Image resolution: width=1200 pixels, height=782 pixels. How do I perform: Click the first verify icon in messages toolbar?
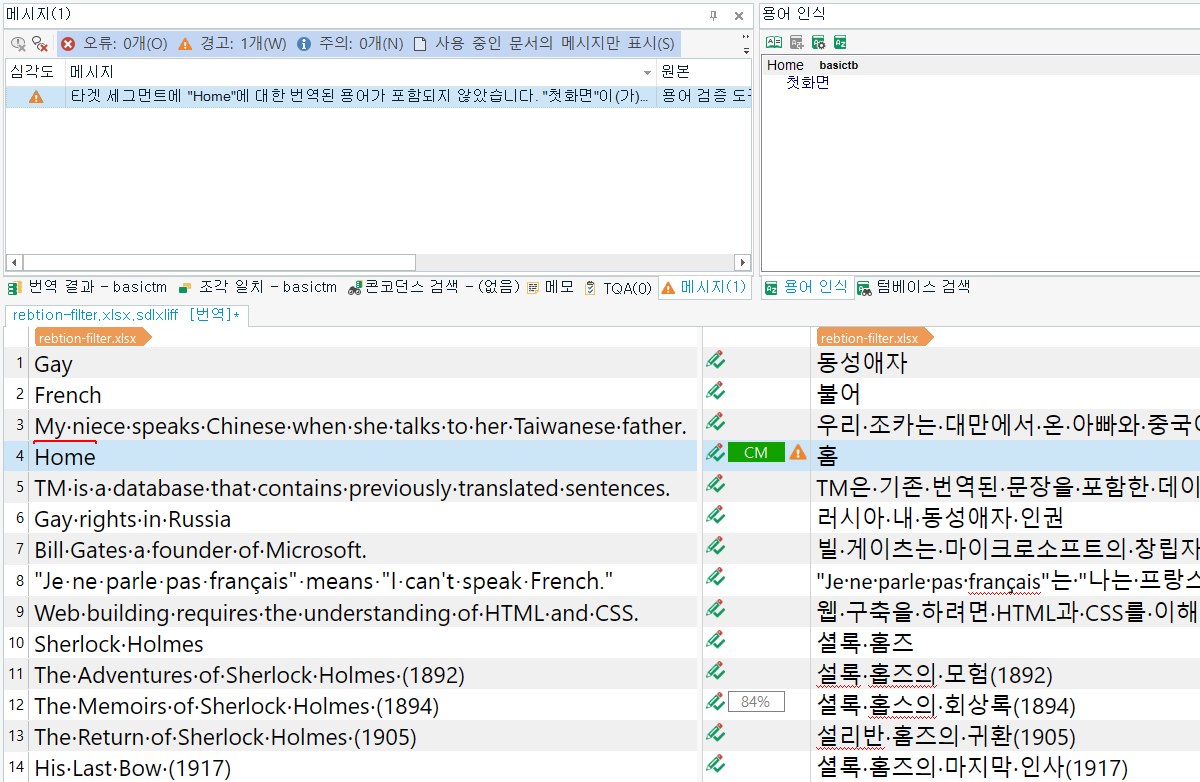point(17,44)
